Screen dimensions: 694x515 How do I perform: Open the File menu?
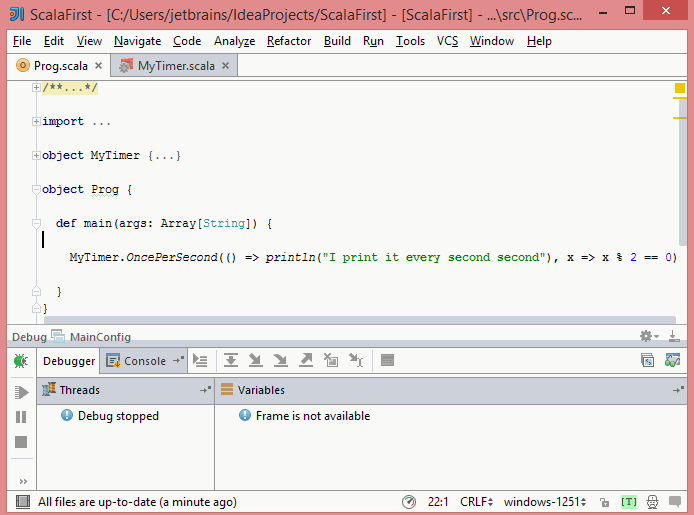(x=22, y=41)
